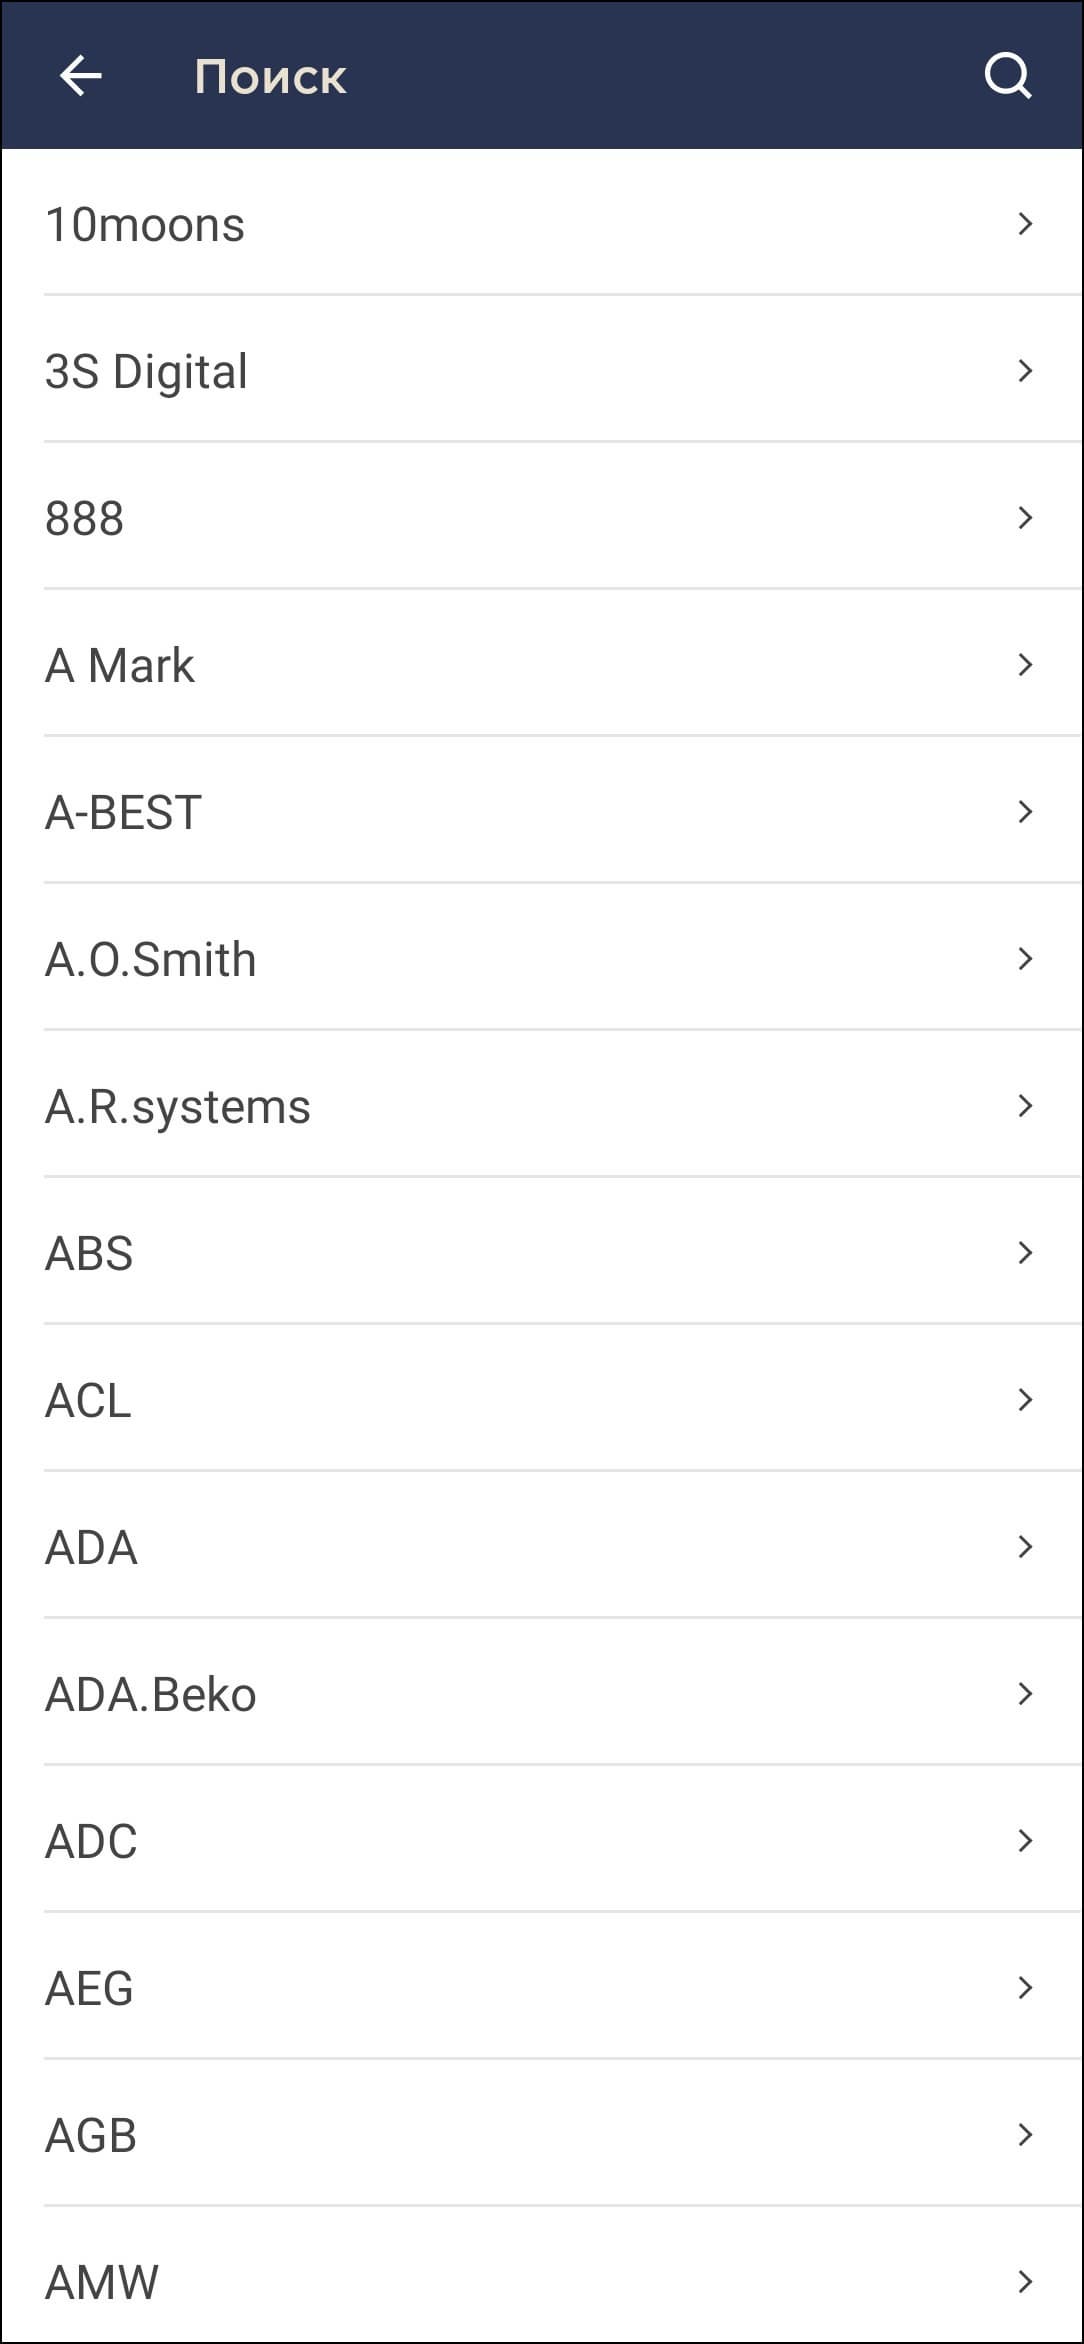The image size is (1084, 2344).
Task: Open search with the magnifier icon
Action: coord(1007,76)
